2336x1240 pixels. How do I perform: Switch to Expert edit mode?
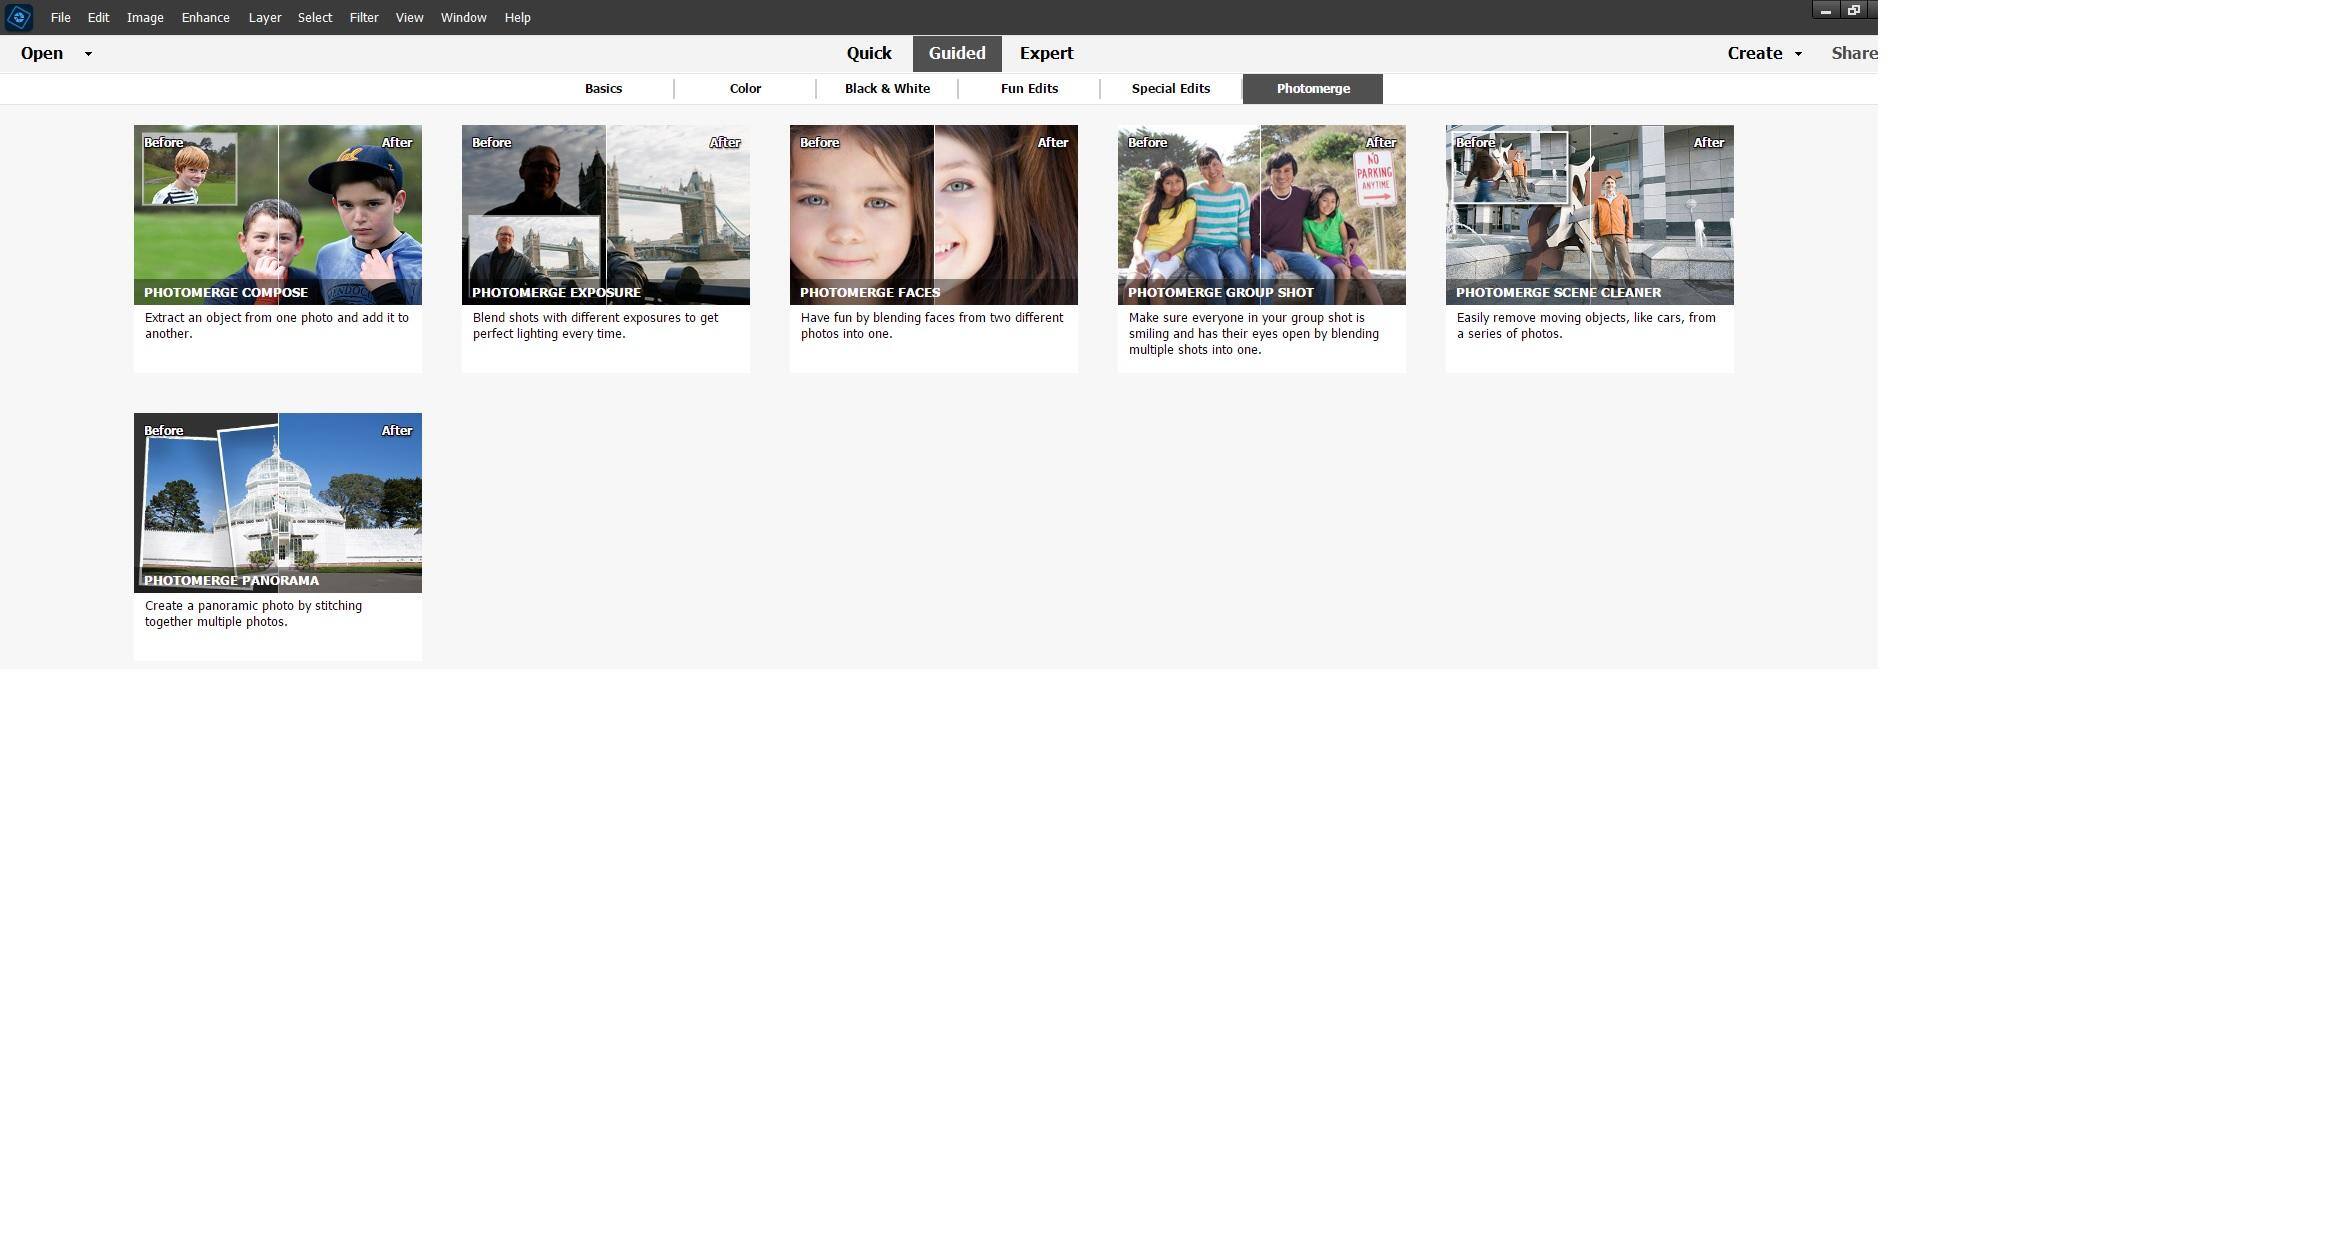pos(1046,54)
